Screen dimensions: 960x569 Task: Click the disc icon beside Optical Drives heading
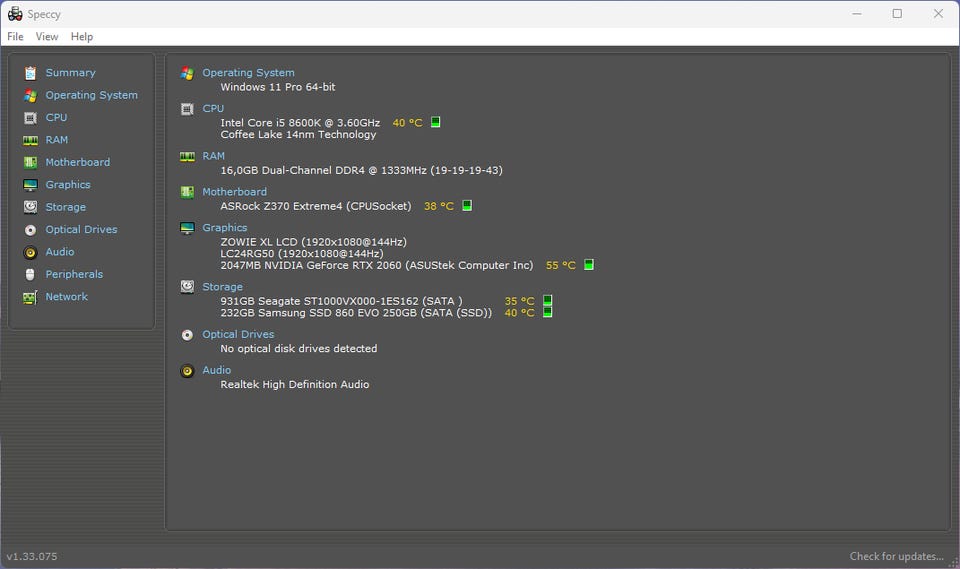[x=187, y=335]
